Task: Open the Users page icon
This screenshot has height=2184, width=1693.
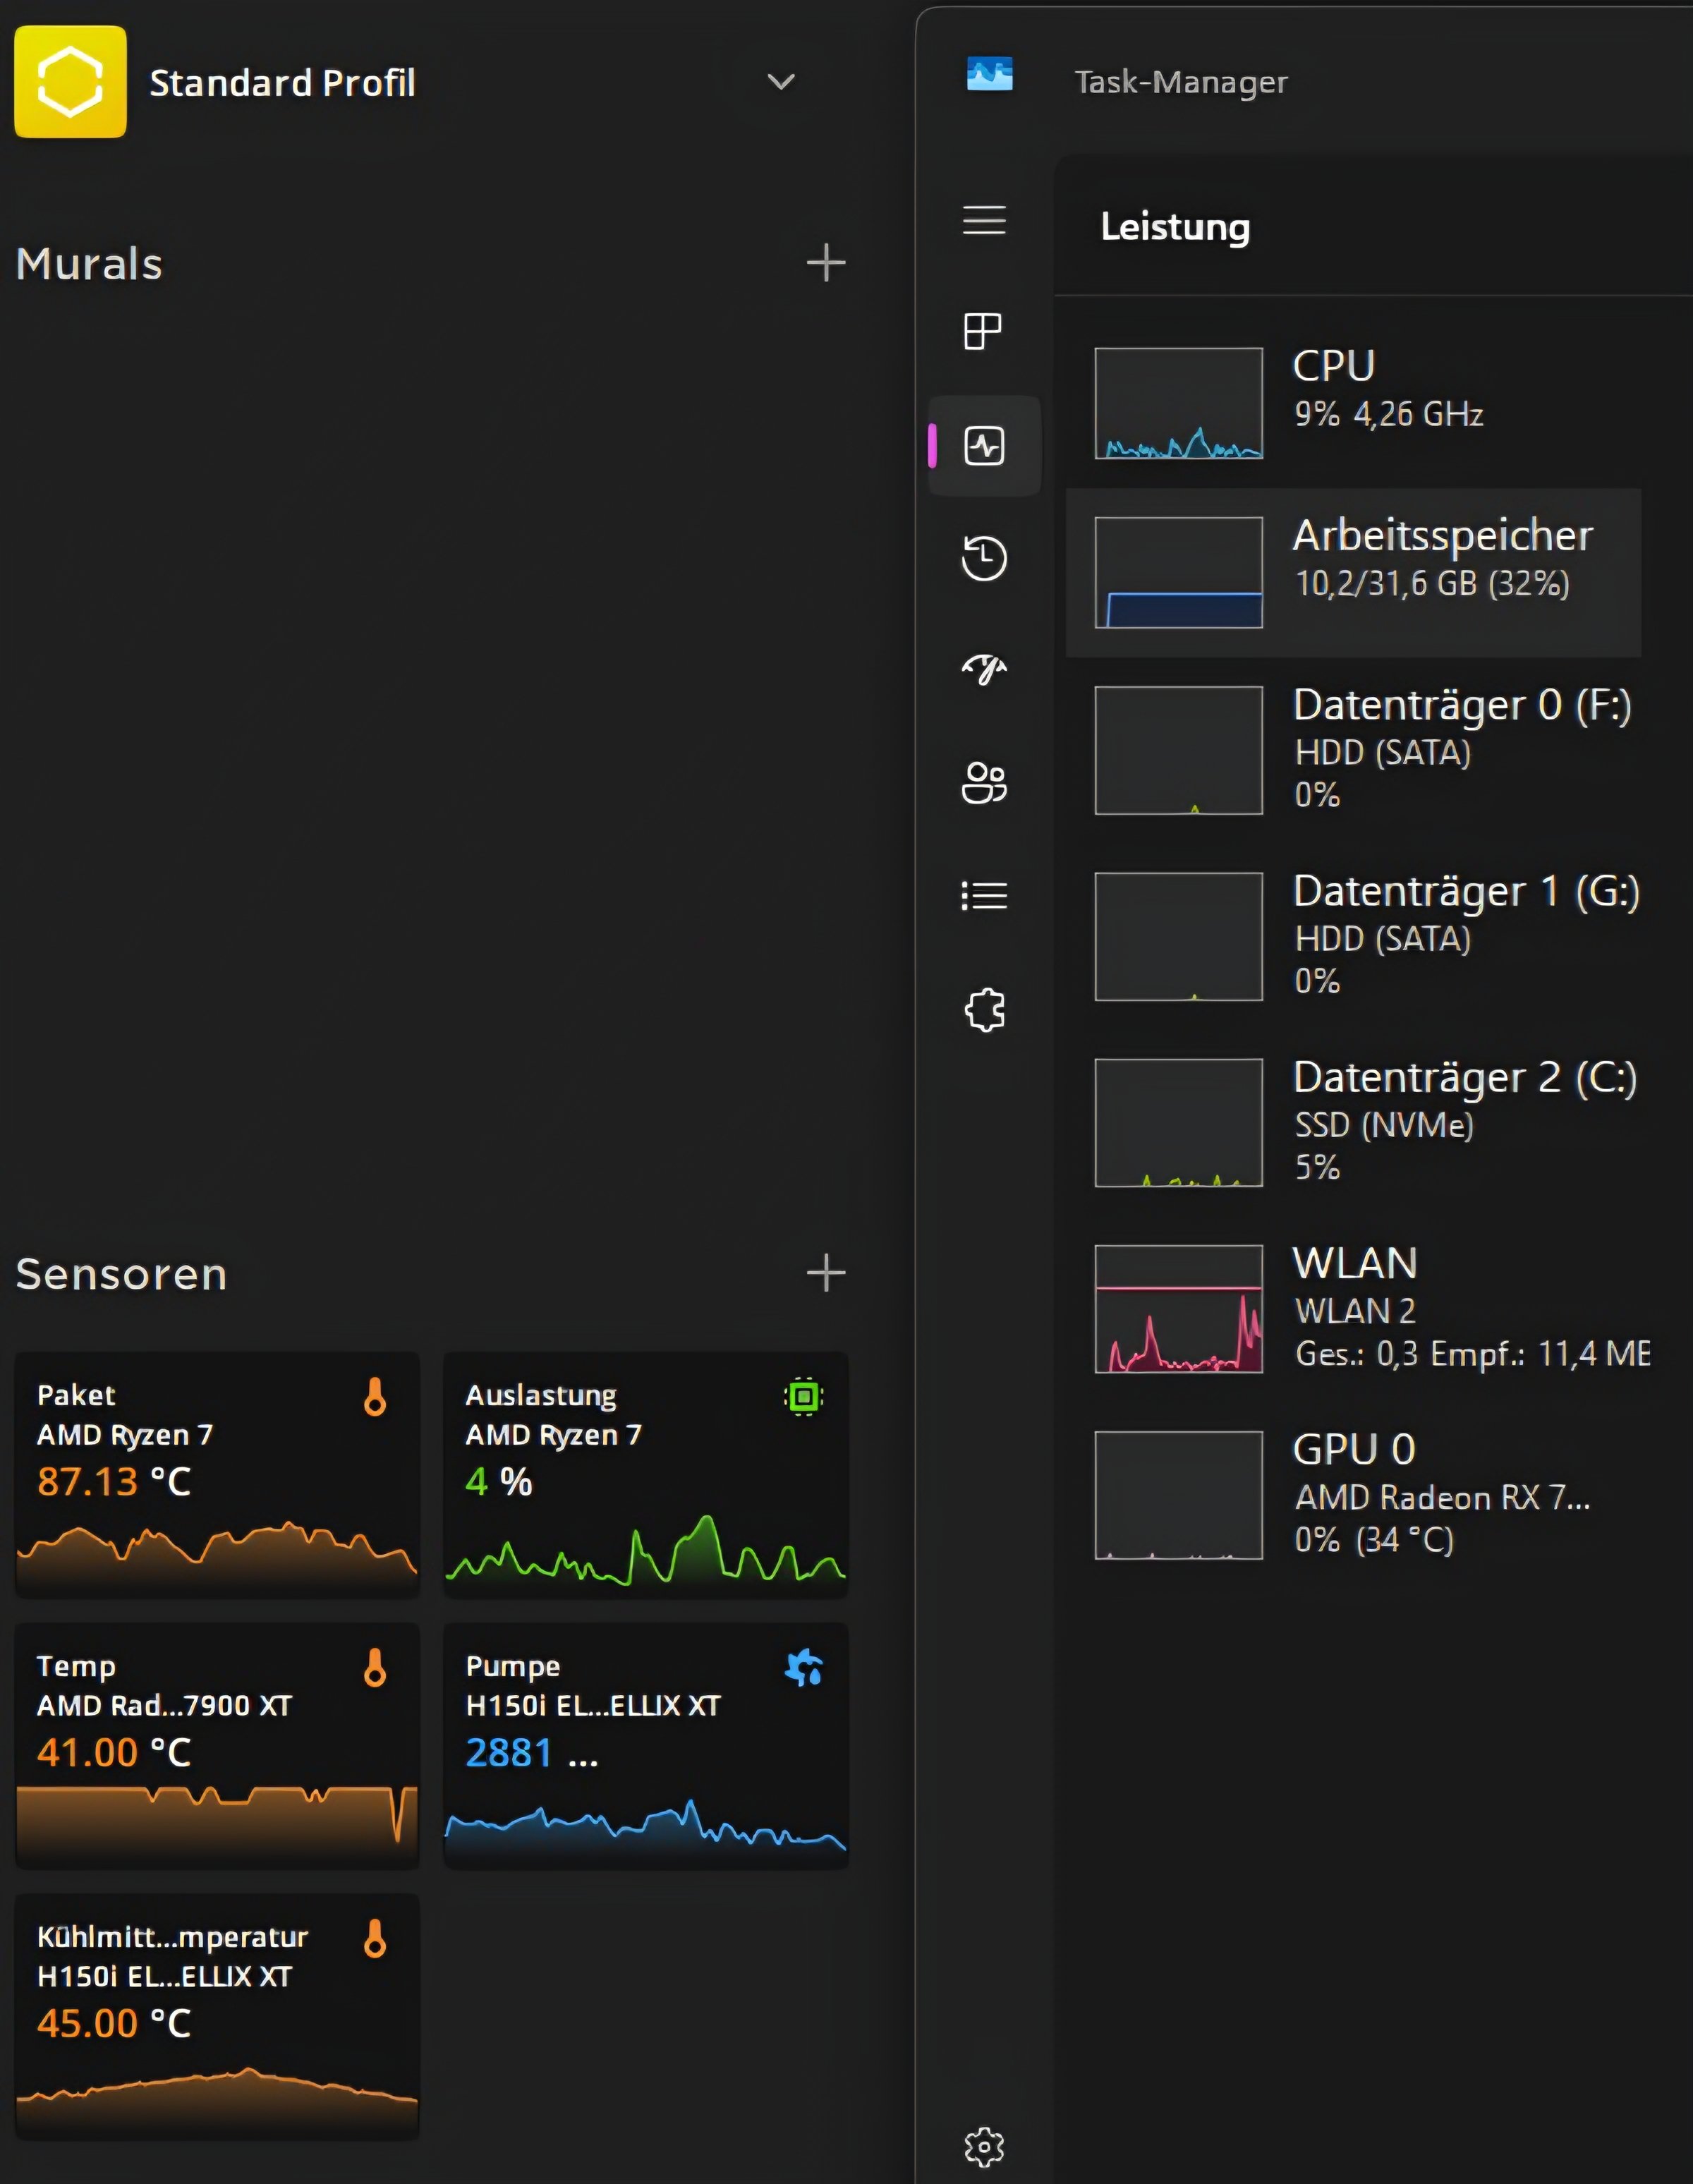Action: pos(983,783)
